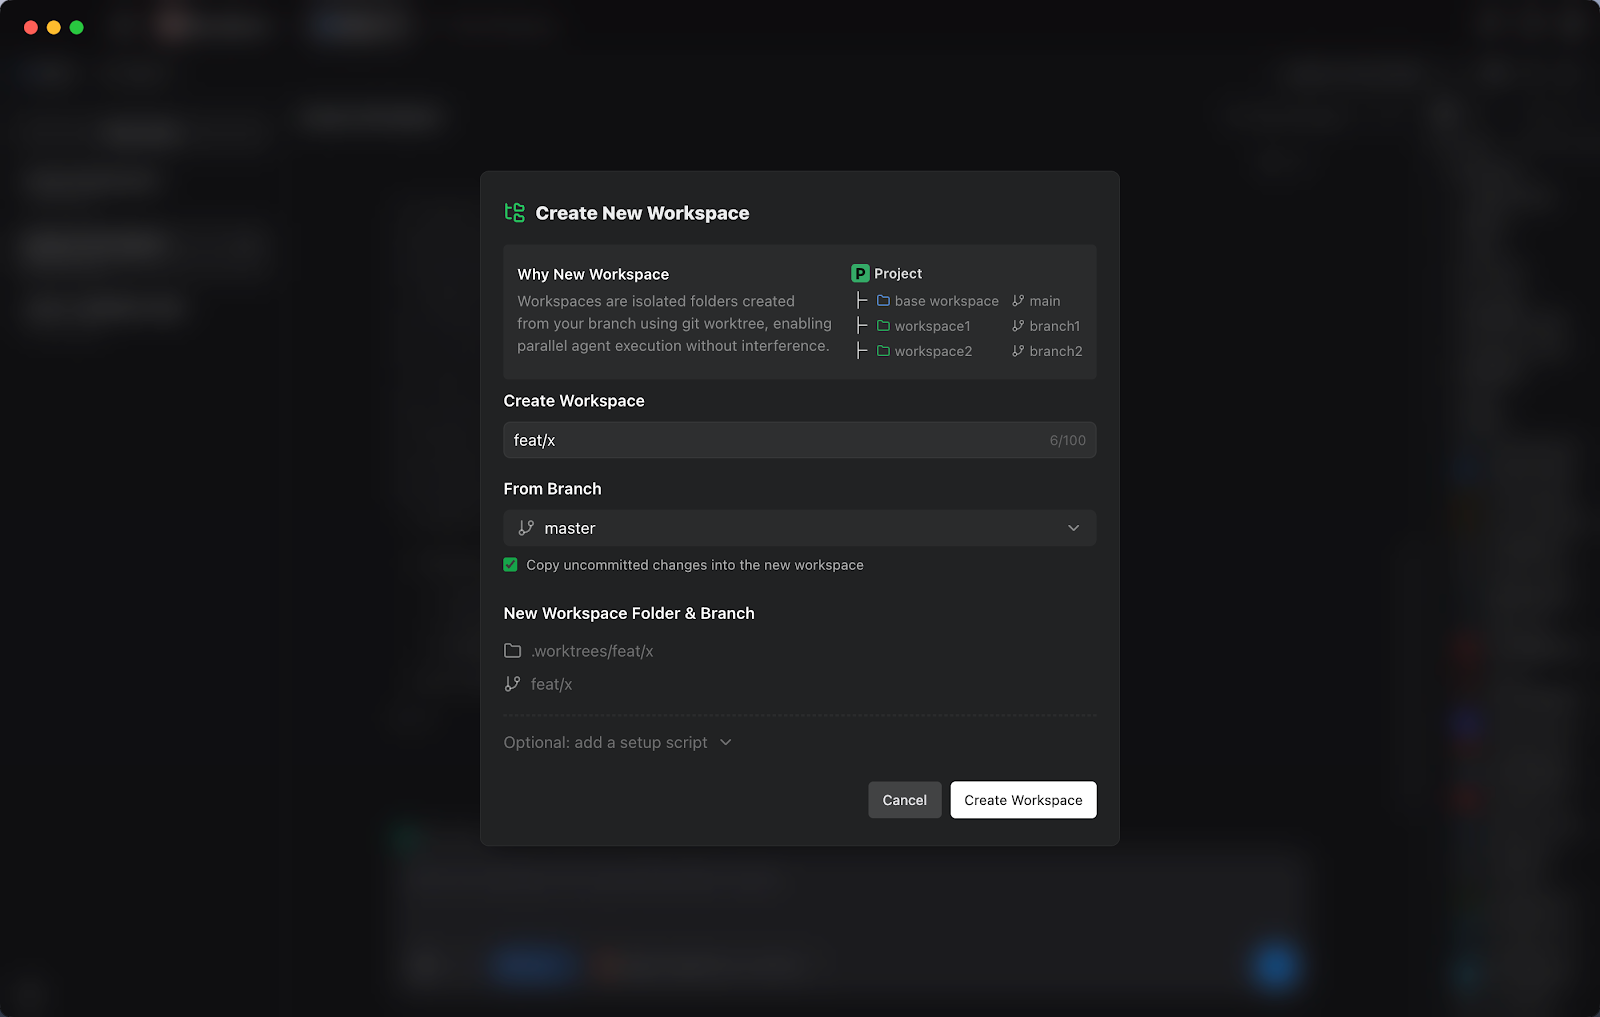
Task: Select the folder icon beside .worktrees/feat/x
Action: click(x=513, y=650)
